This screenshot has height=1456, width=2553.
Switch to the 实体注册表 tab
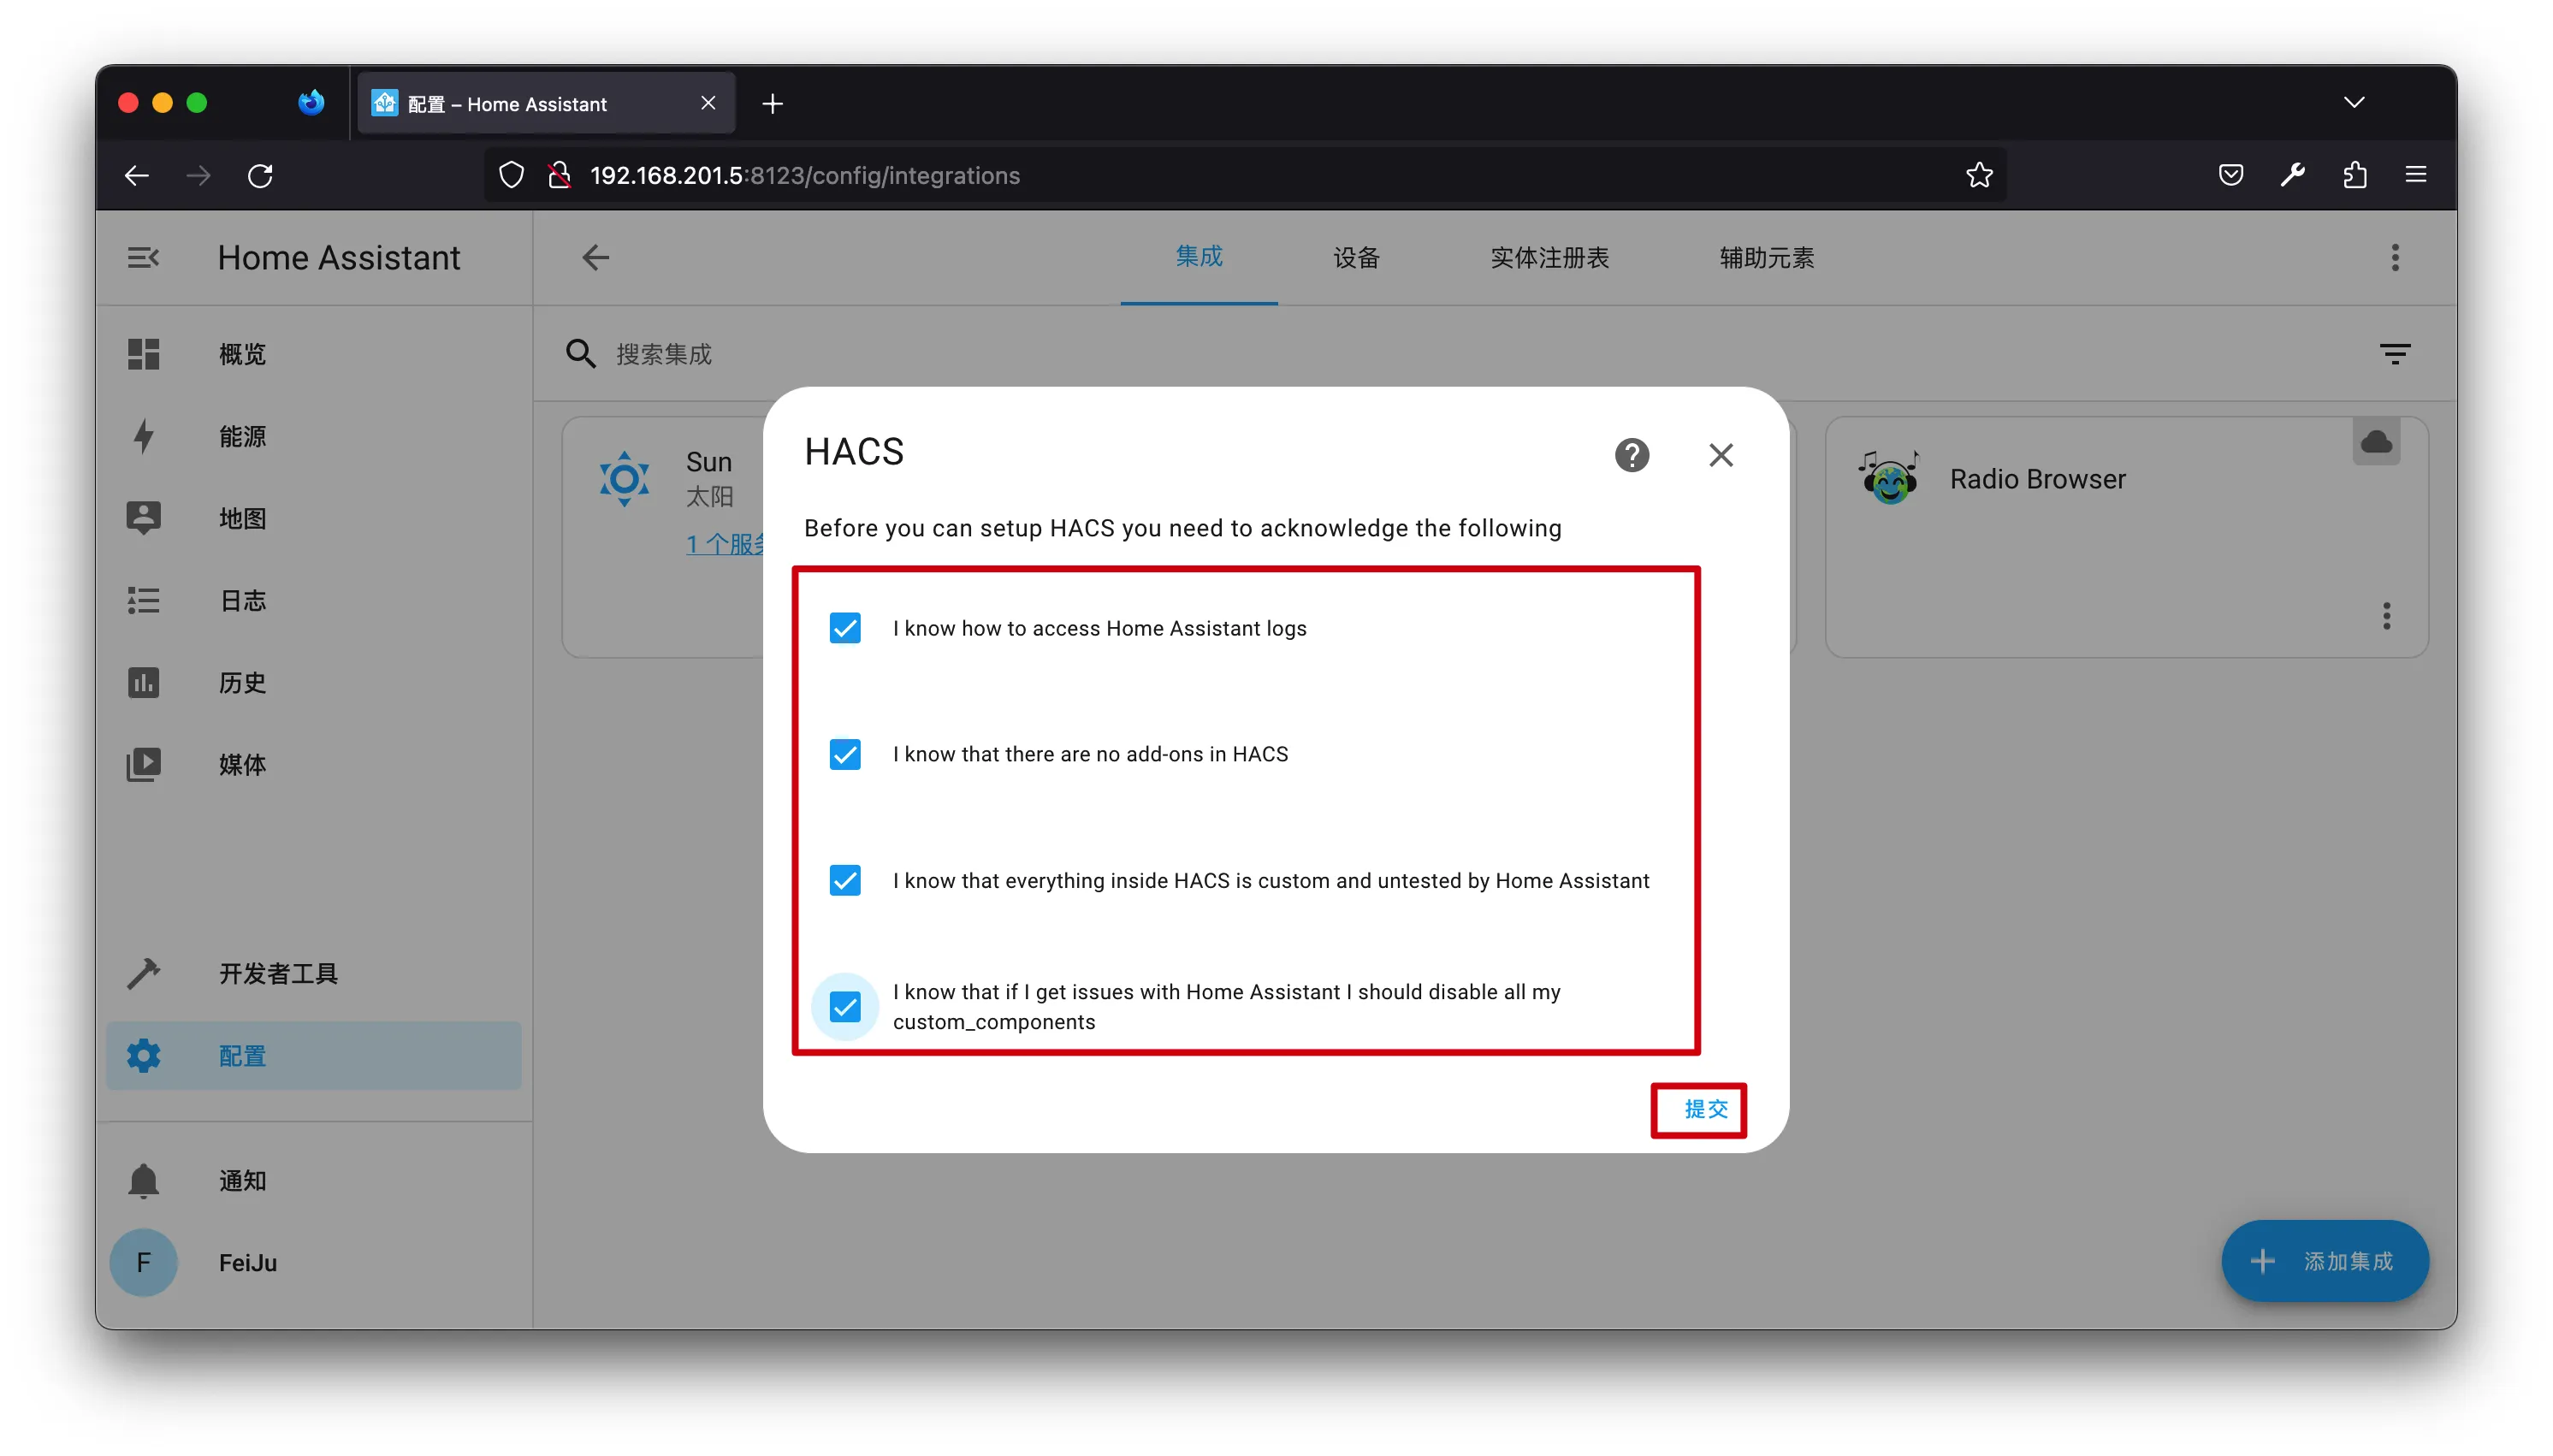tap(1549, 258)
